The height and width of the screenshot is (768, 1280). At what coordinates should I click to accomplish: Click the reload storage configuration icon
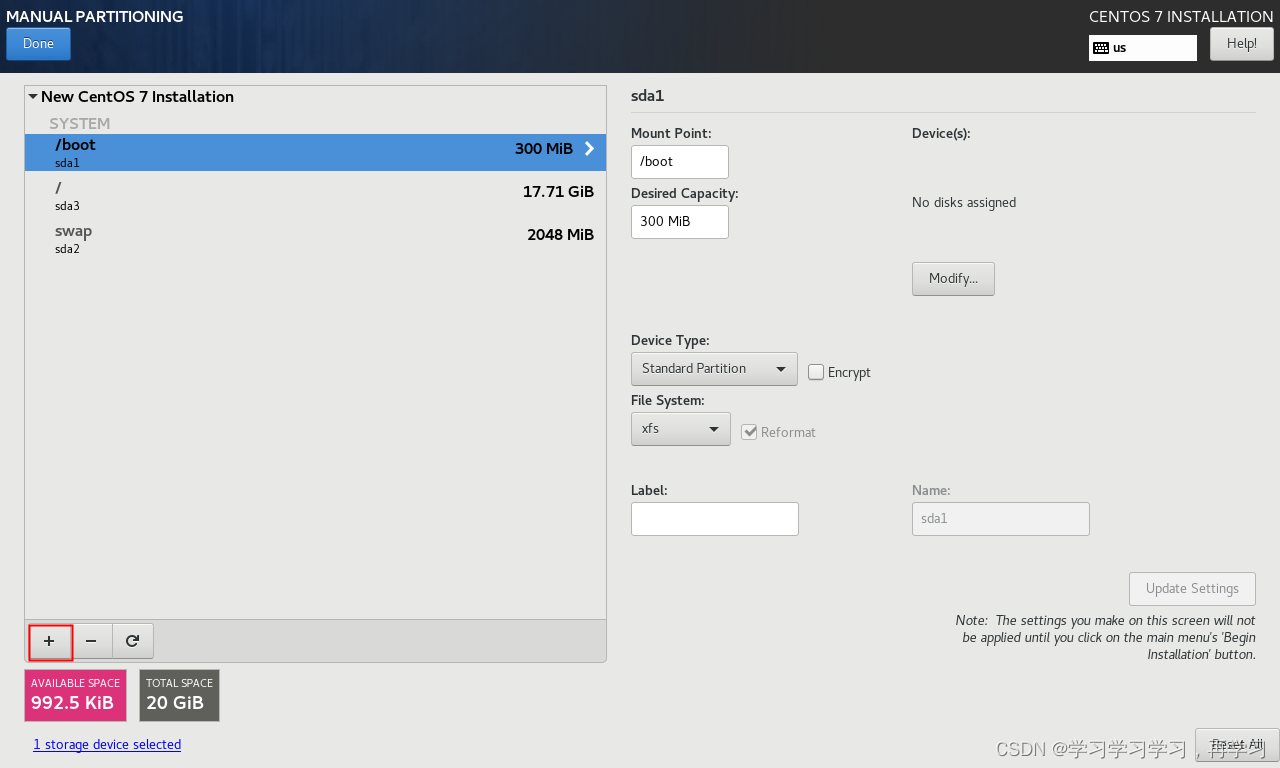point(132,641)
